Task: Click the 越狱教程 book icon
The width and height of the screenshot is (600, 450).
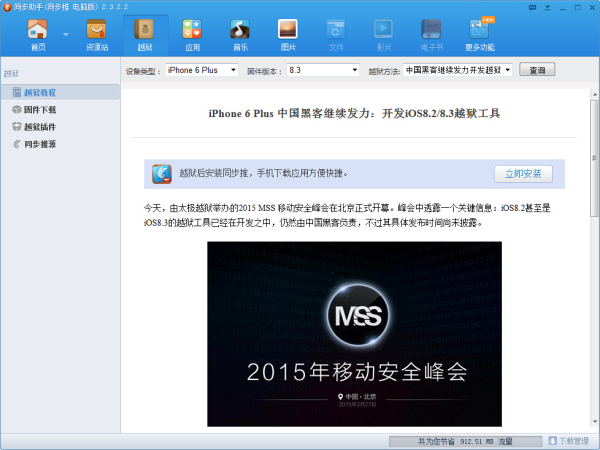Action: tap(16, 92)
